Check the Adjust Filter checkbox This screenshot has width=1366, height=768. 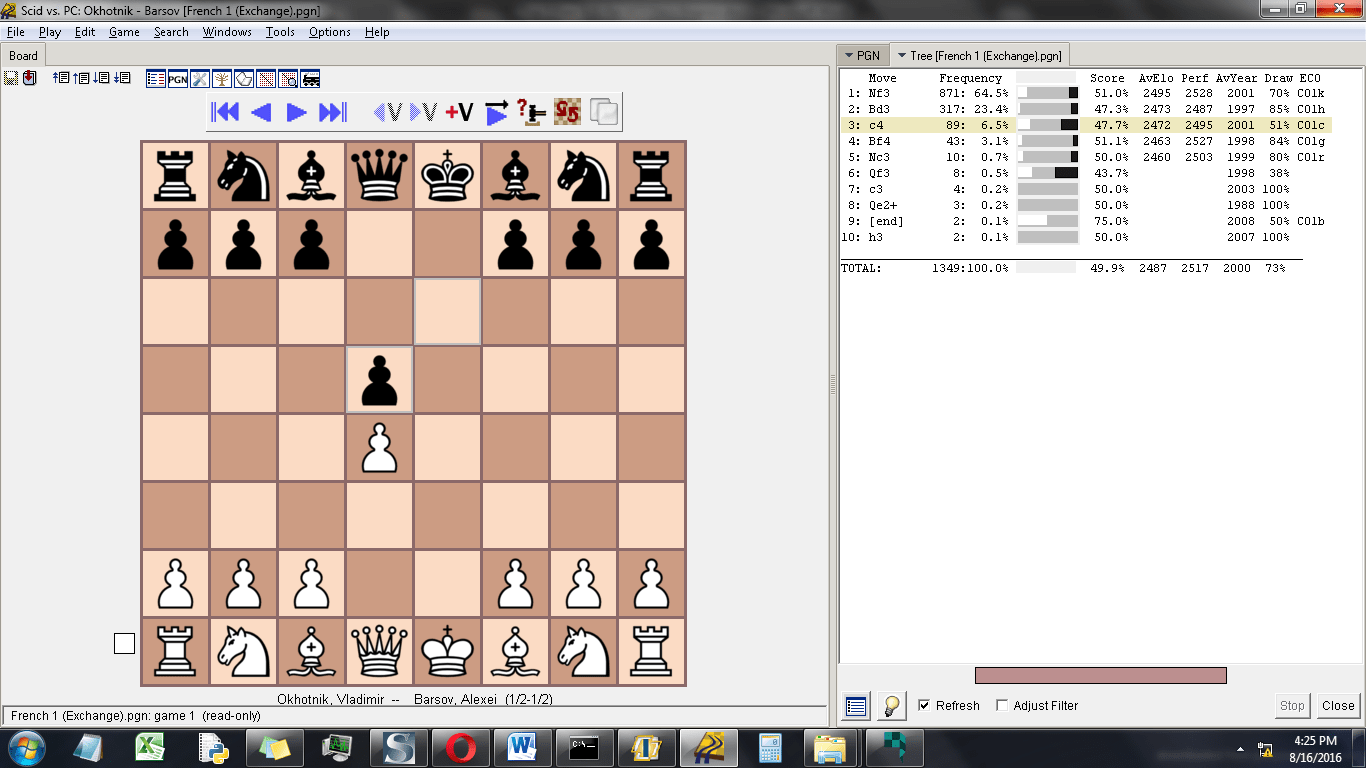1002,705
